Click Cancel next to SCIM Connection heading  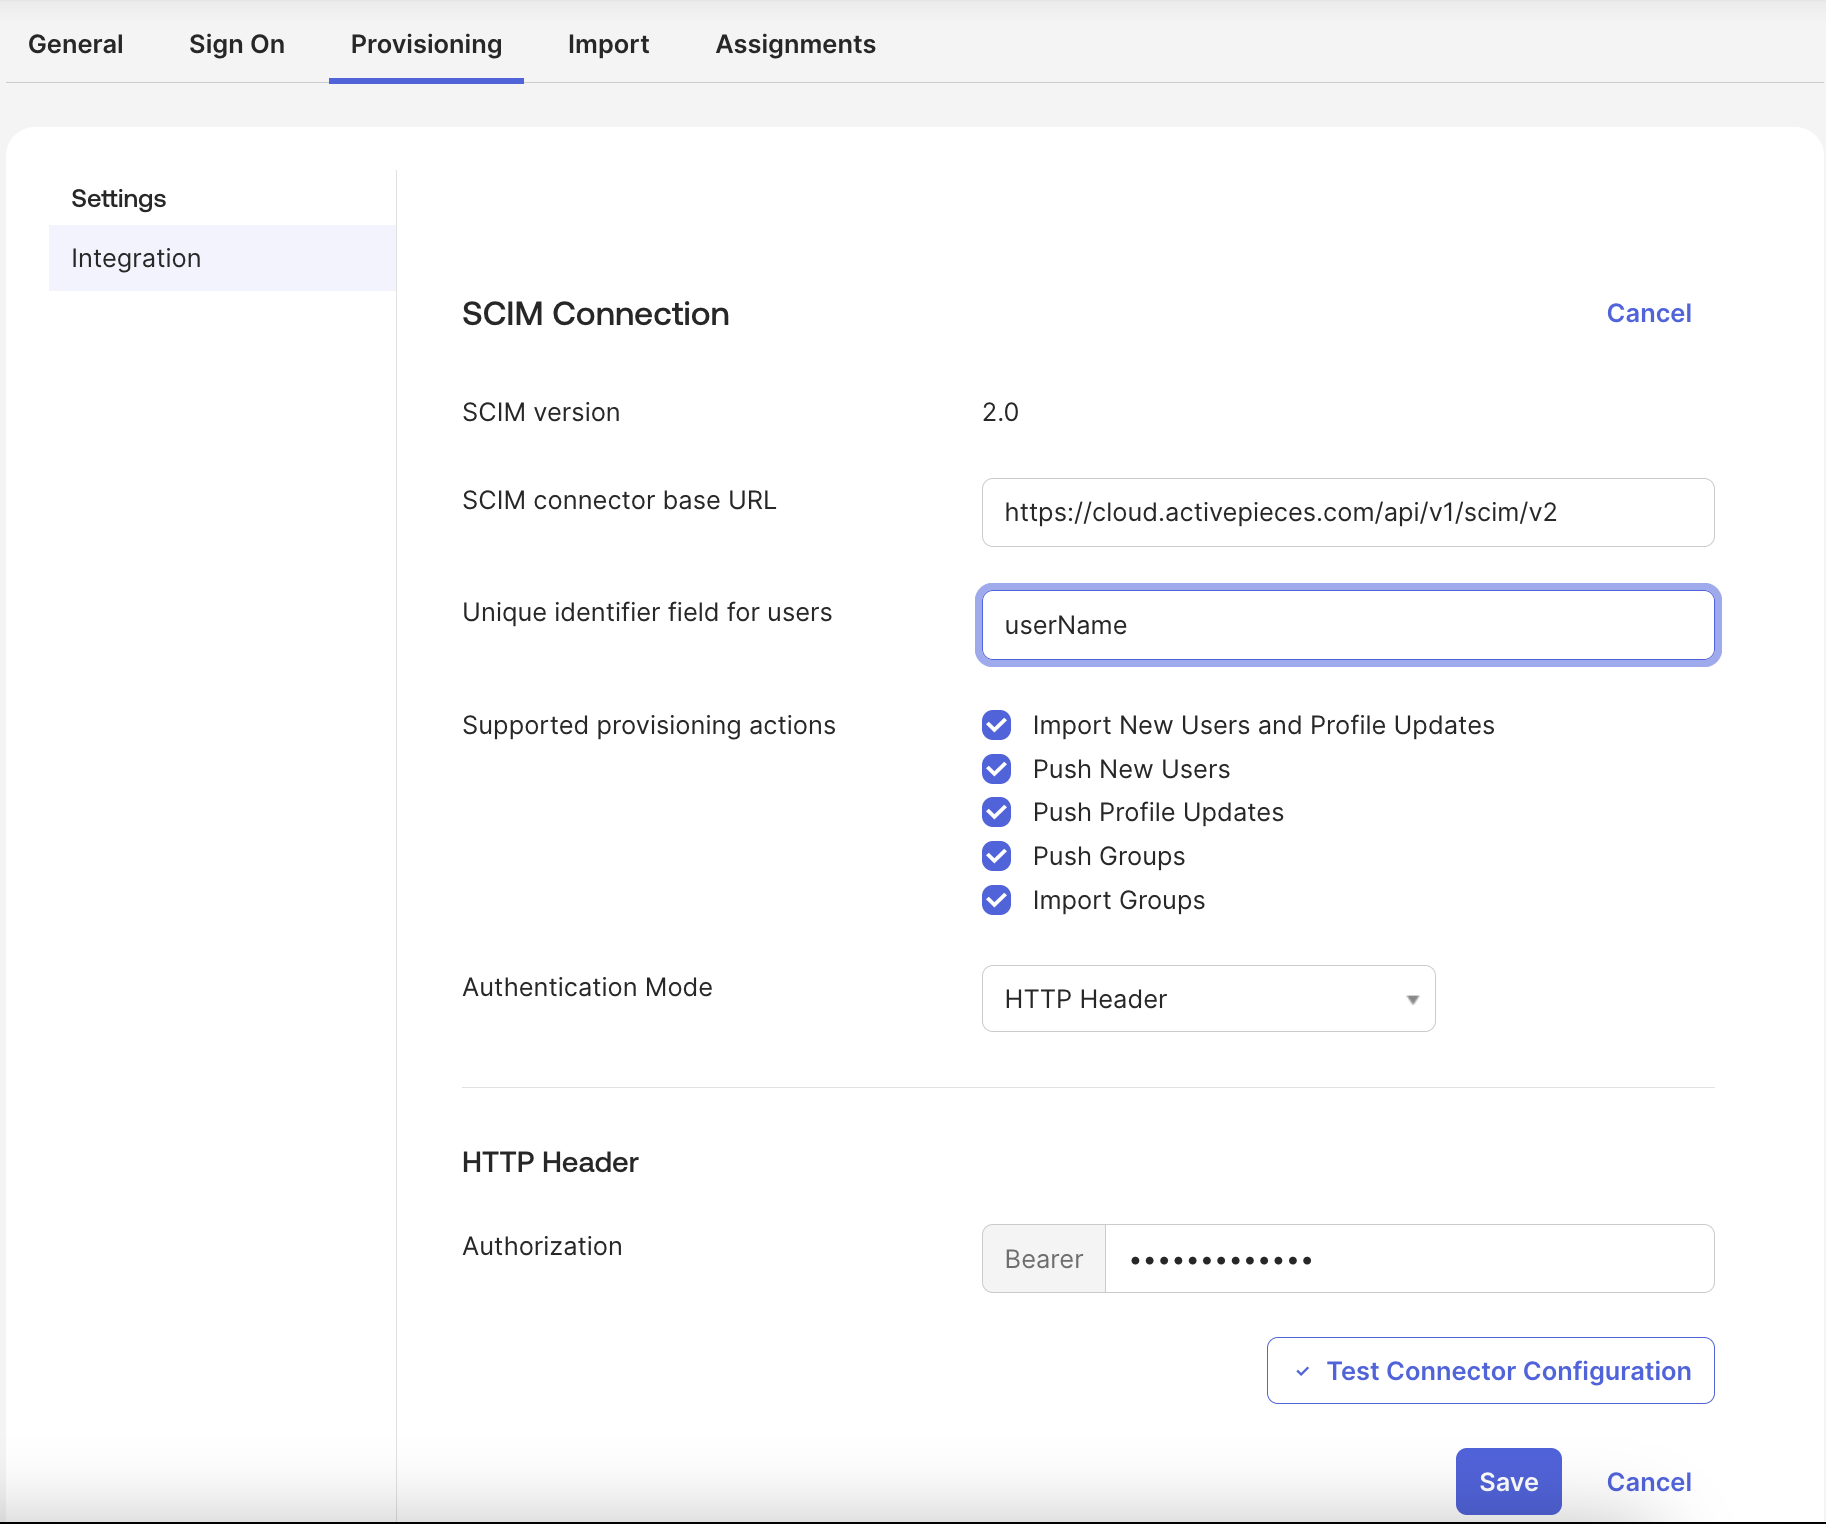tap(1648, 313)
